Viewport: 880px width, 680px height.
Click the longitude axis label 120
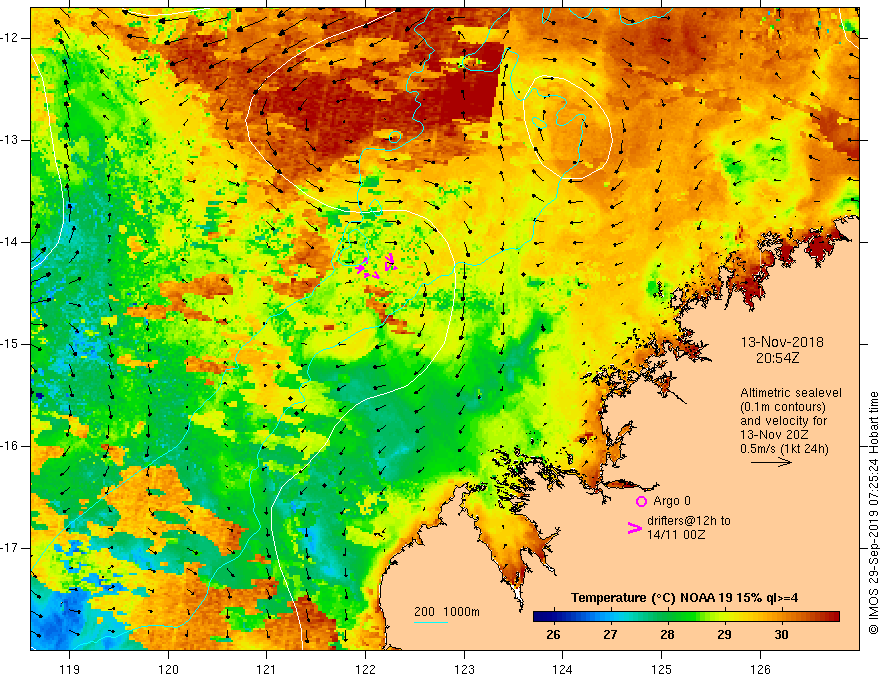(x=168, y=669)
